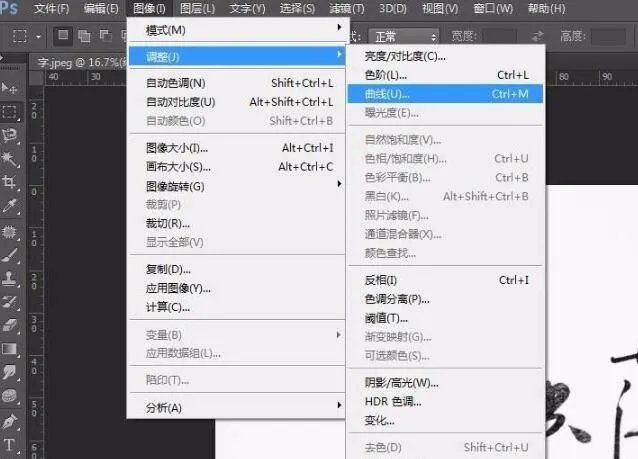Choose 自动色调(N) auto tone

click(x=237, y=83)
